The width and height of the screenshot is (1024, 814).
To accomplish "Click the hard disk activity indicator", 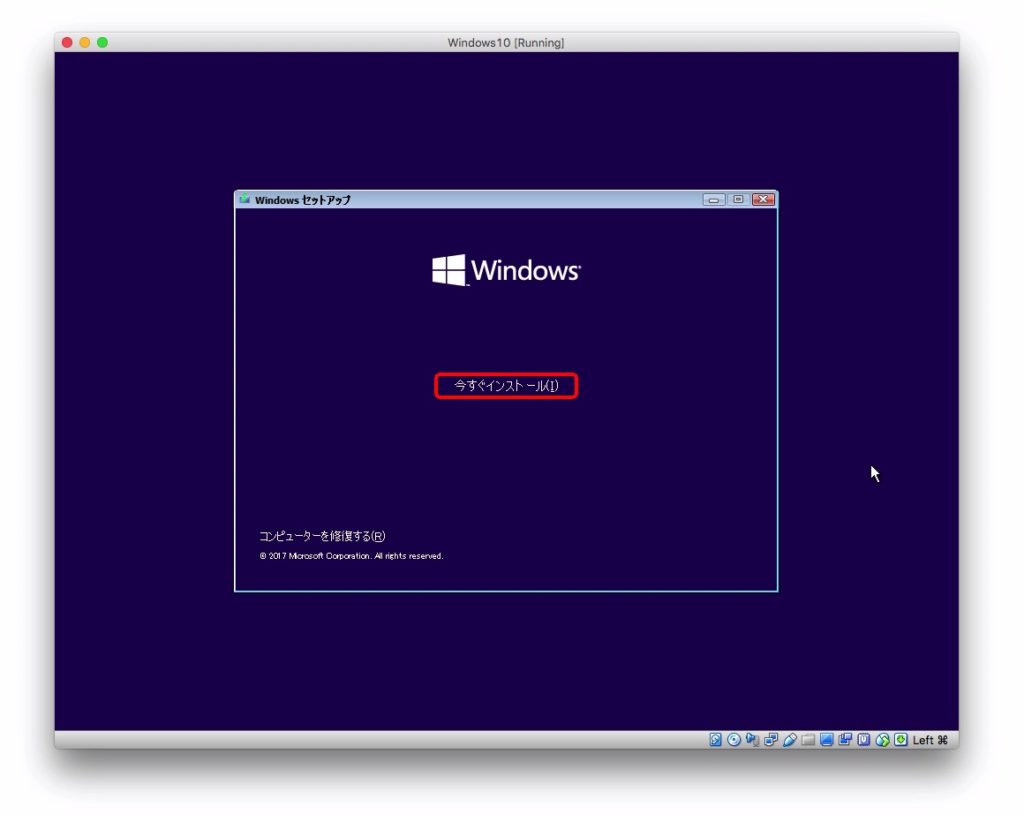I will [715, 740].
